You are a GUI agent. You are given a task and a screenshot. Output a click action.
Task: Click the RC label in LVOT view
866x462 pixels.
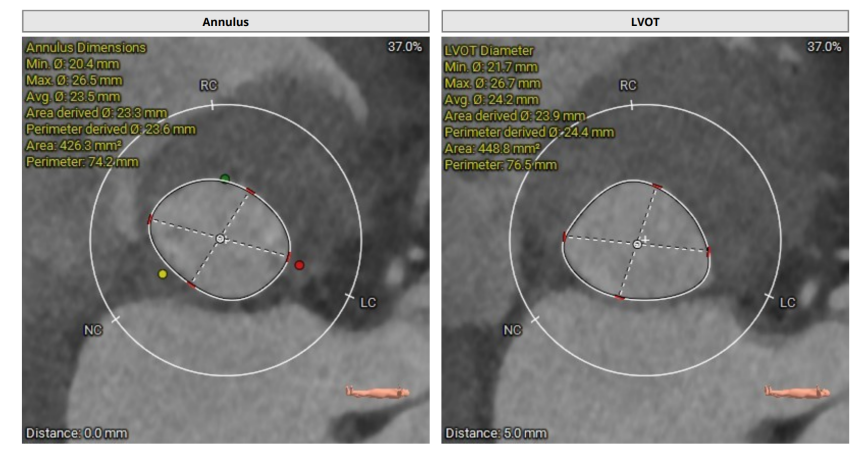[x=628, y=86]
